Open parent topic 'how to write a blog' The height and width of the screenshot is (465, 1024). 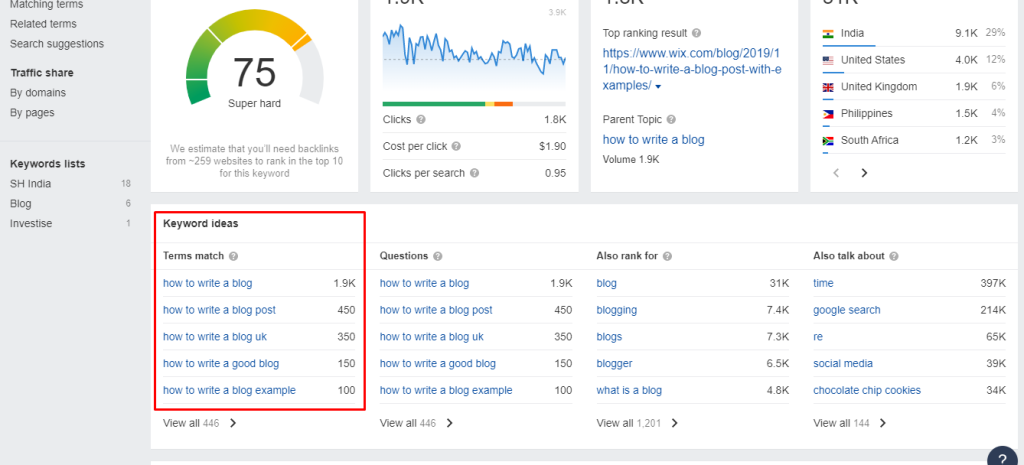pos(653,140)
